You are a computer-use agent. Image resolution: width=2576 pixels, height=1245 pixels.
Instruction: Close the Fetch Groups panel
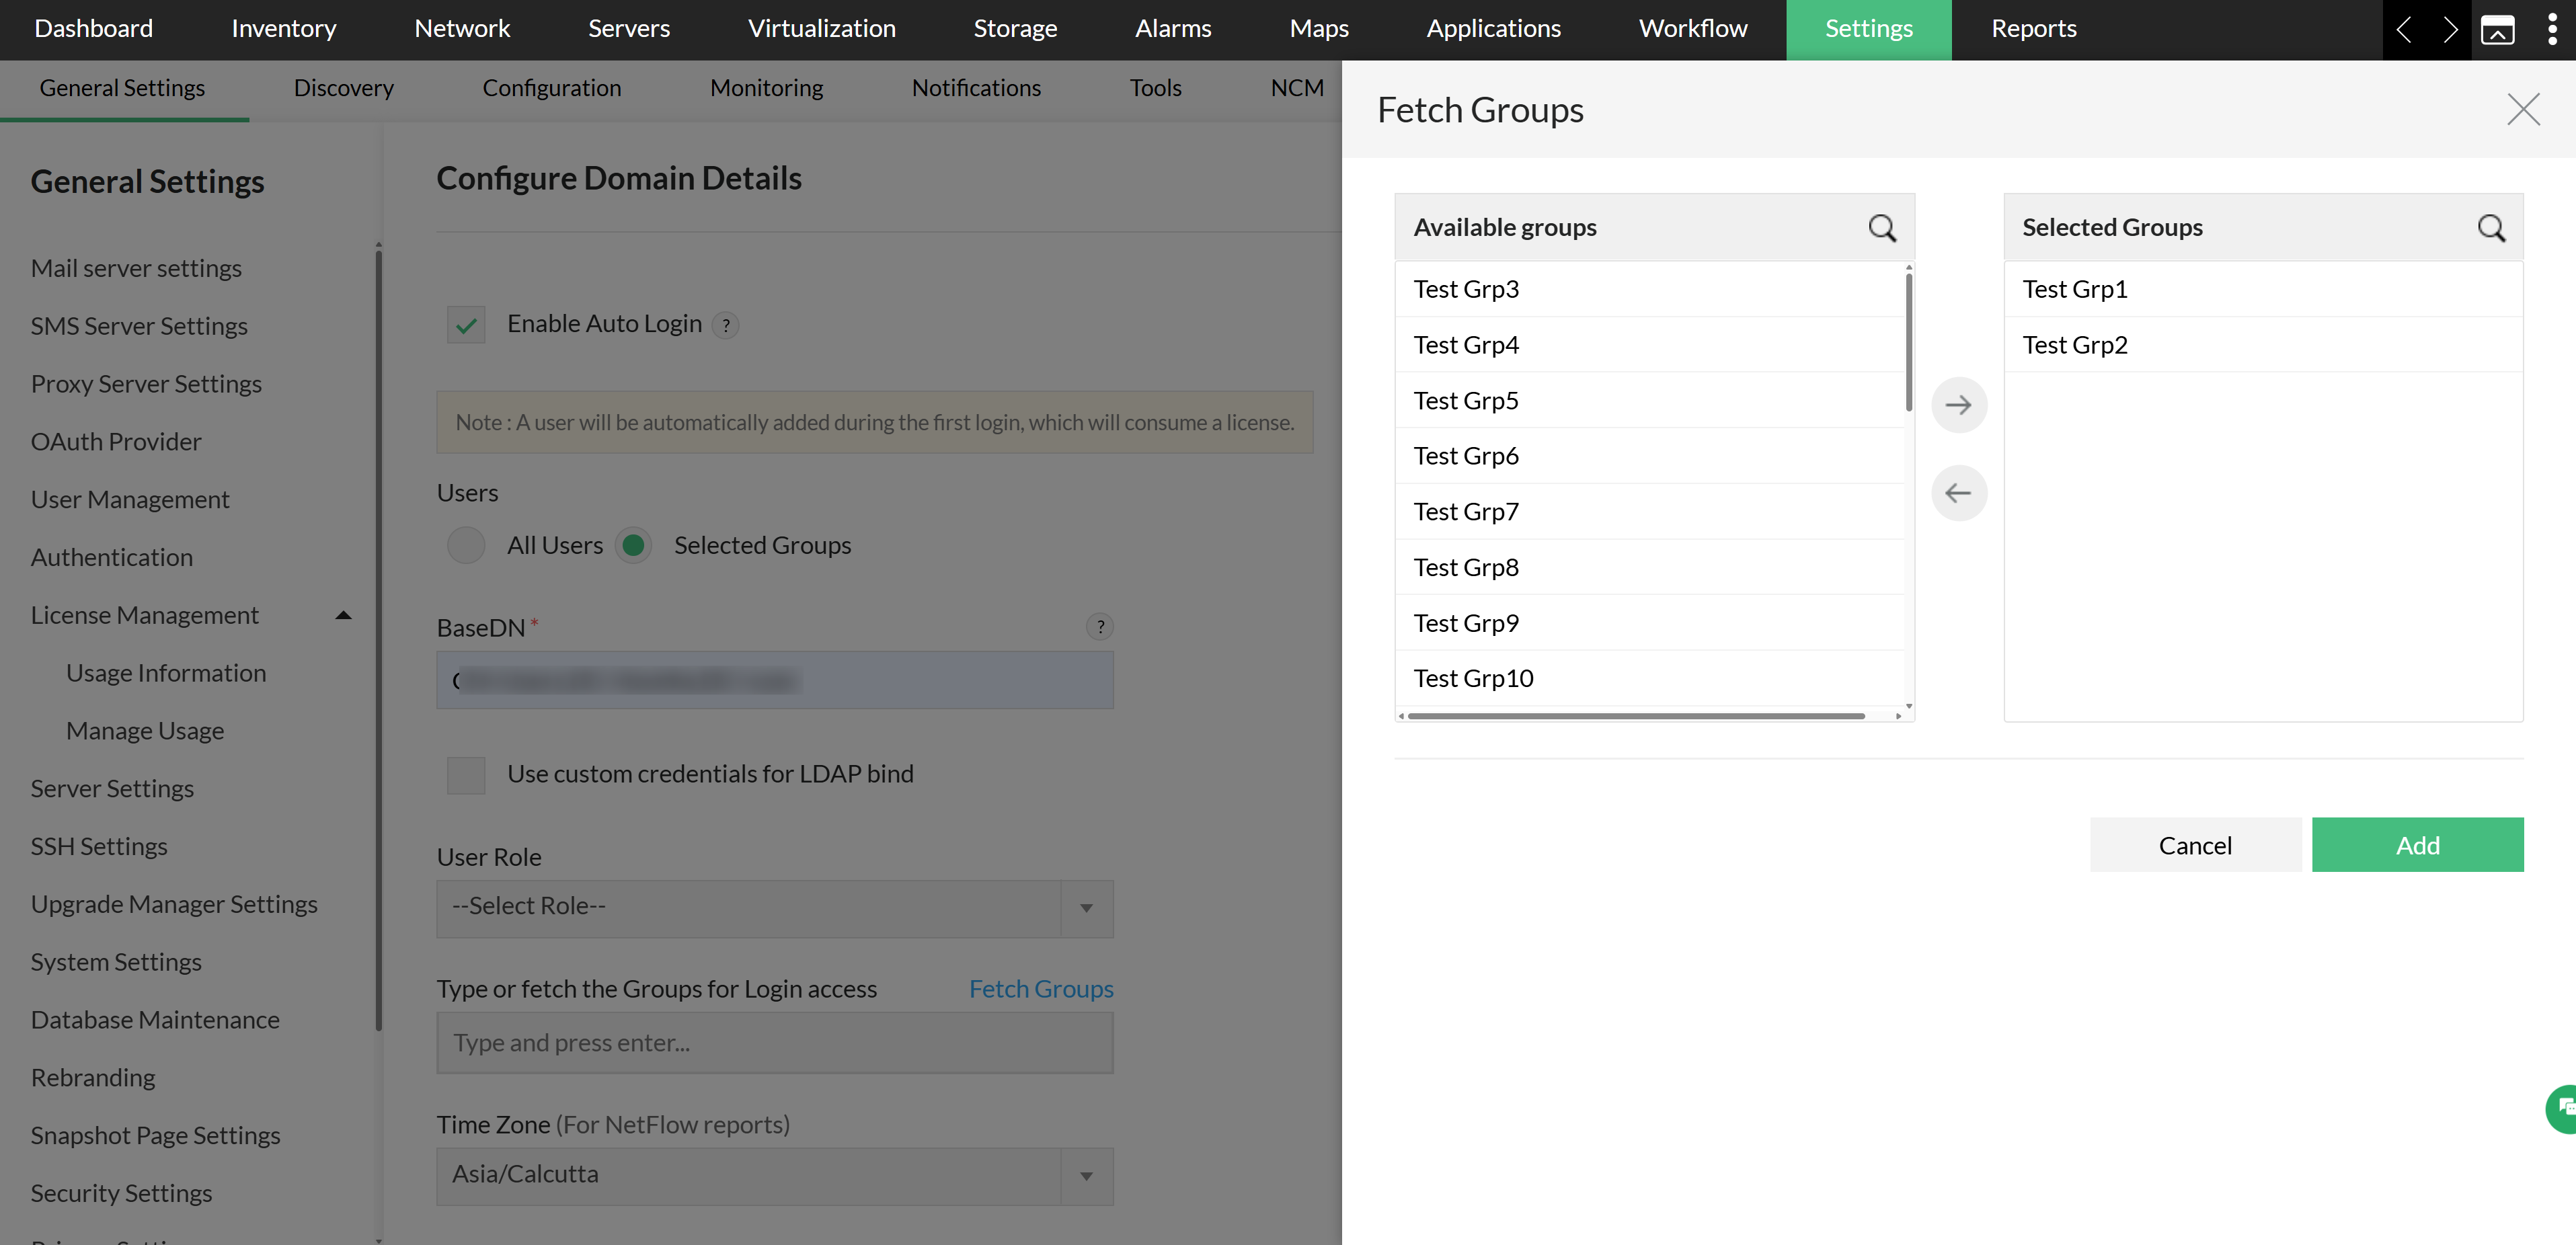[x=2523, y=109]
